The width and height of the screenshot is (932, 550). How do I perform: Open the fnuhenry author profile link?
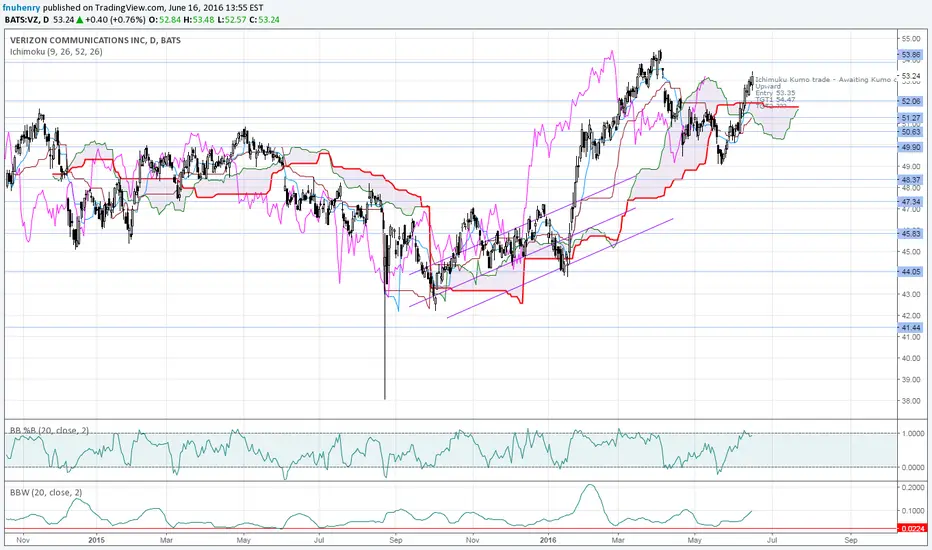click(21, 8)
